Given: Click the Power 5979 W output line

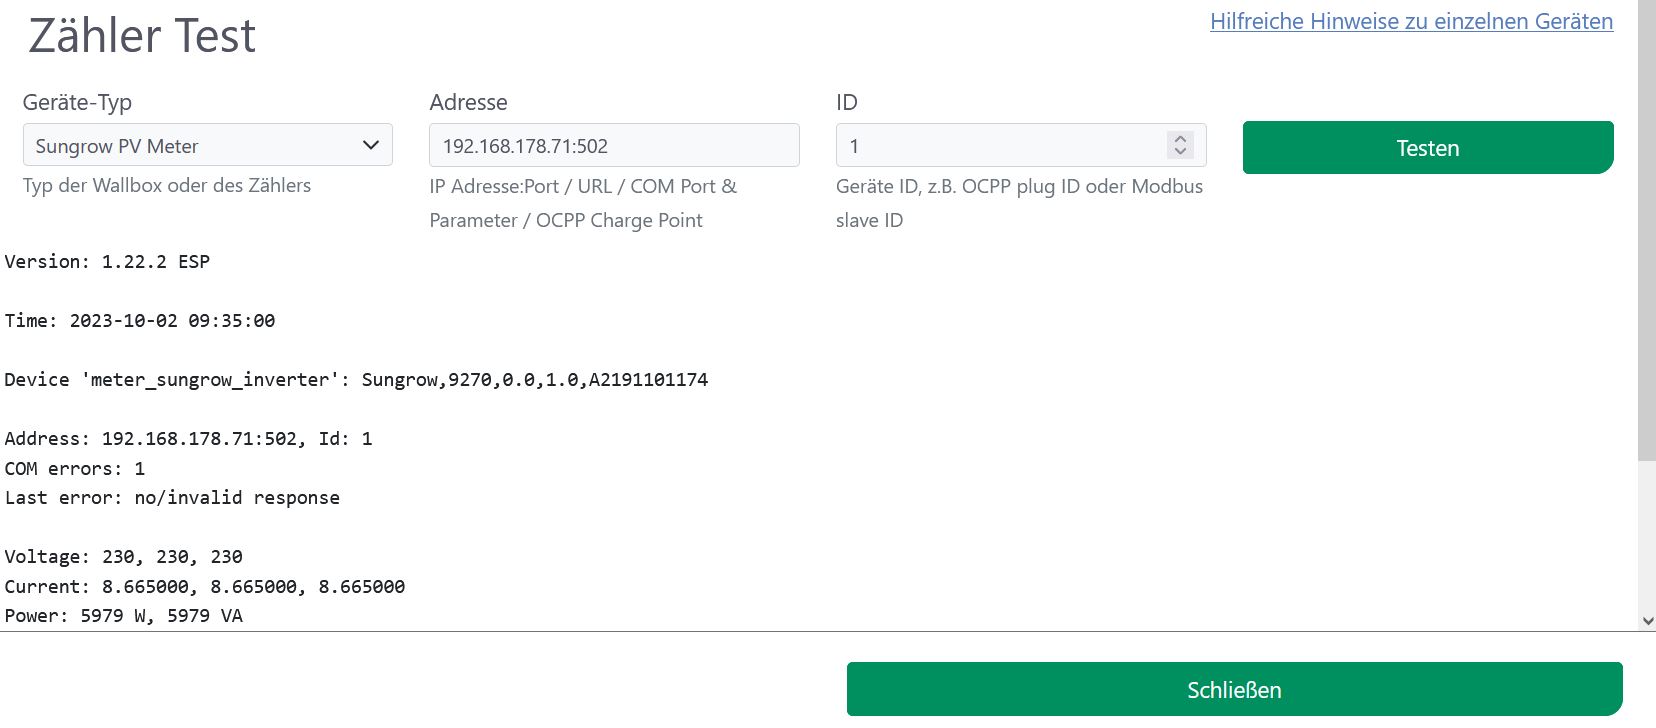Looking at the screenshot, I should pyautogui.click(x=124, y=616).
